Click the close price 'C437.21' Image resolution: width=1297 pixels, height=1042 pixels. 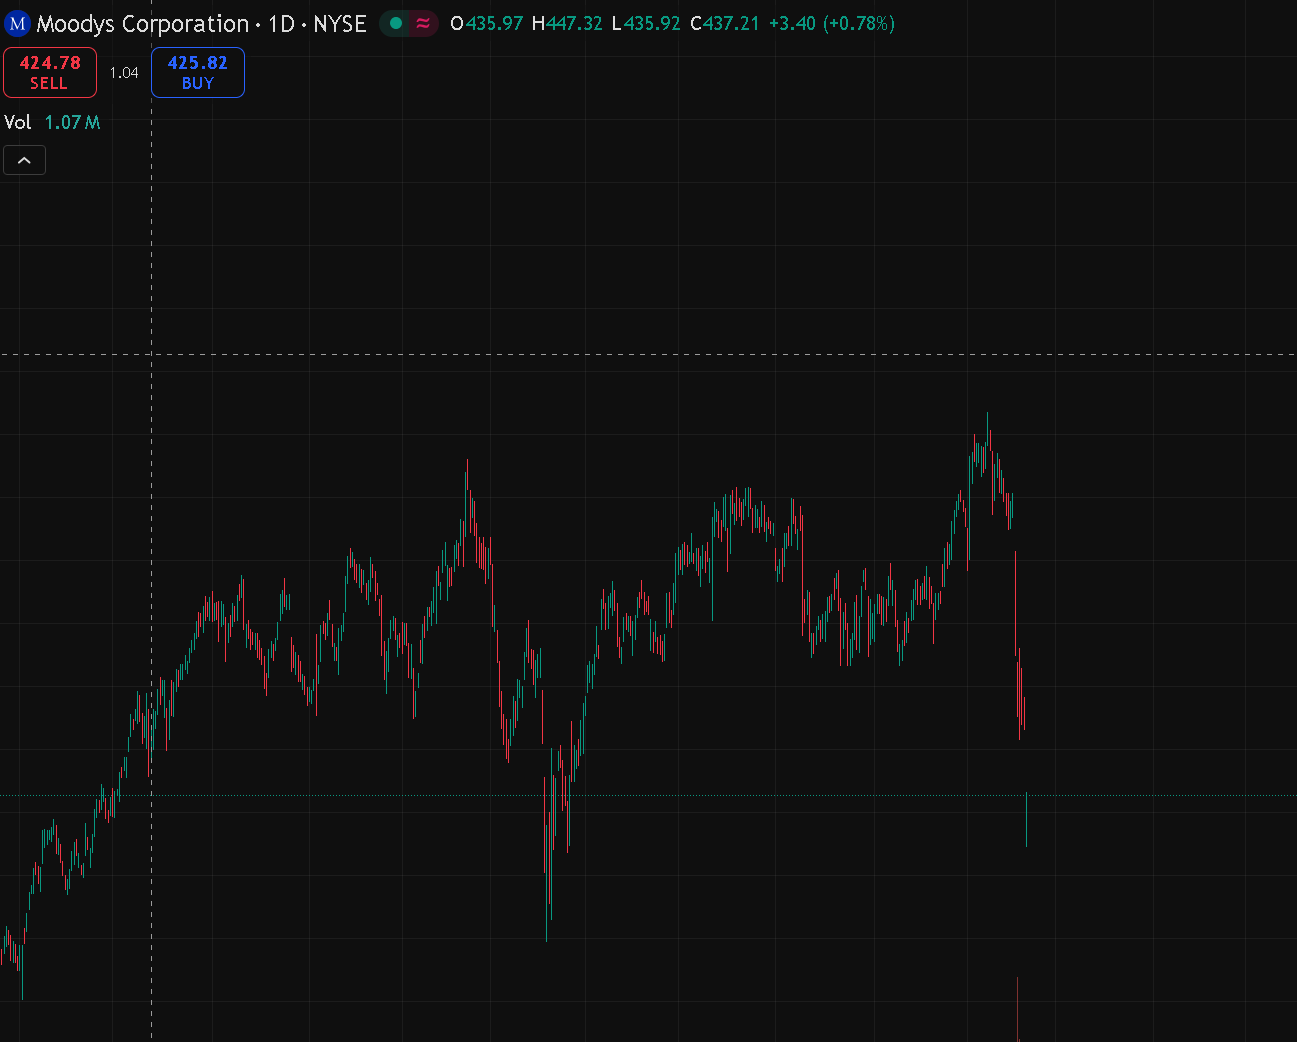tap(725, 23)
